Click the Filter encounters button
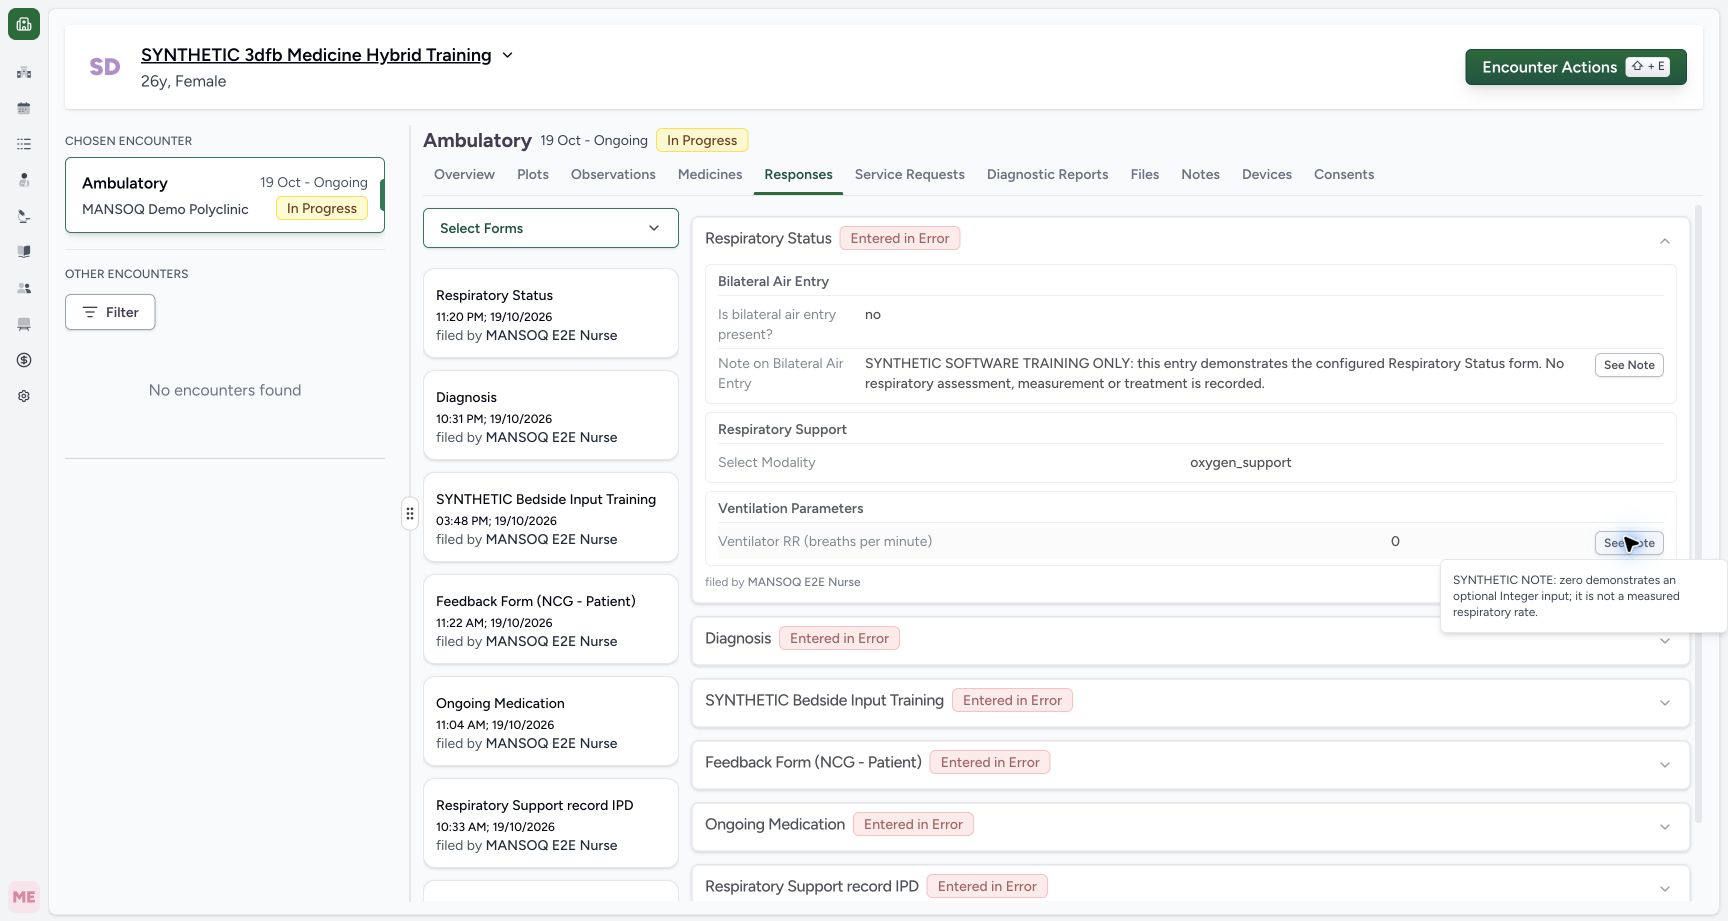The height and width of the screenshot is (921, 1728). tap(110, 312)
